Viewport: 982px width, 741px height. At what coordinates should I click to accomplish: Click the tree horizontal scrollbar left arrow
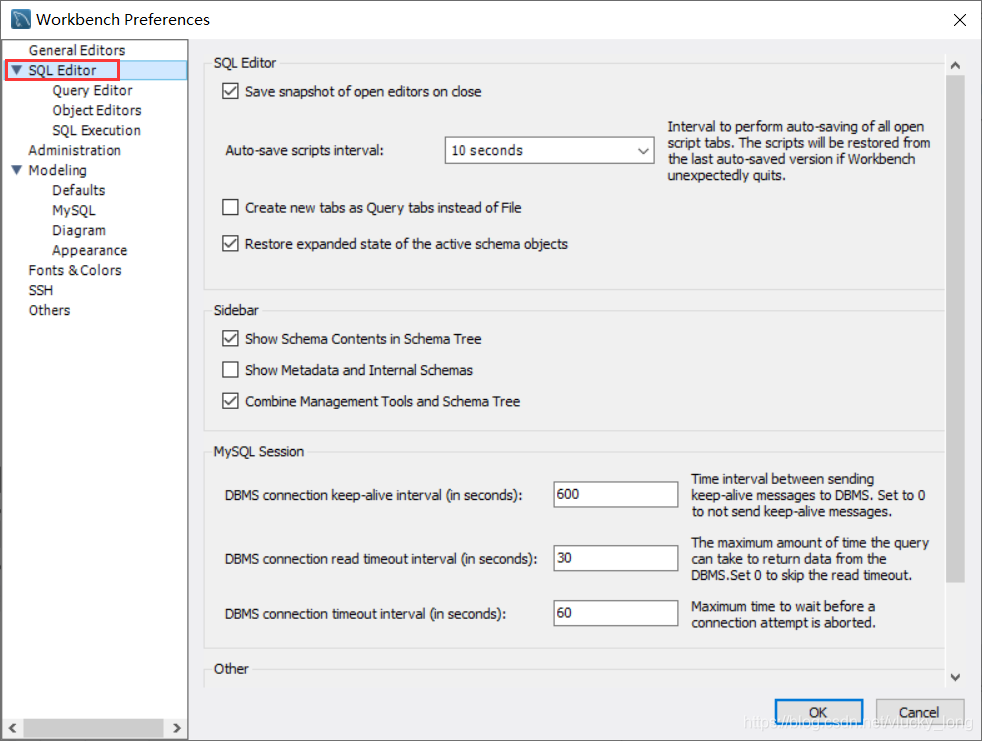point(13,728)
